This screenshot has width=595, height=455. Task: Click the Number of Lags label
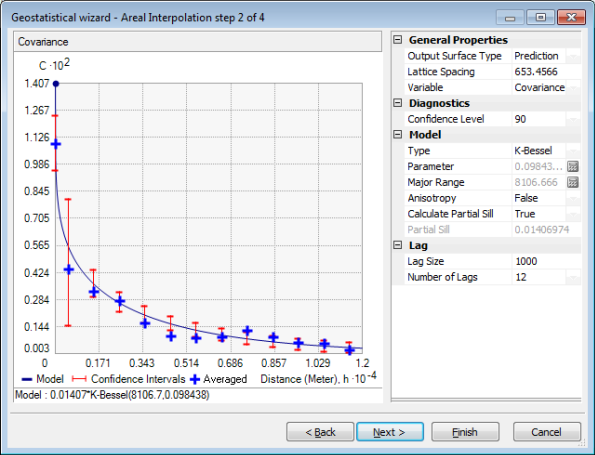[442, 277]
